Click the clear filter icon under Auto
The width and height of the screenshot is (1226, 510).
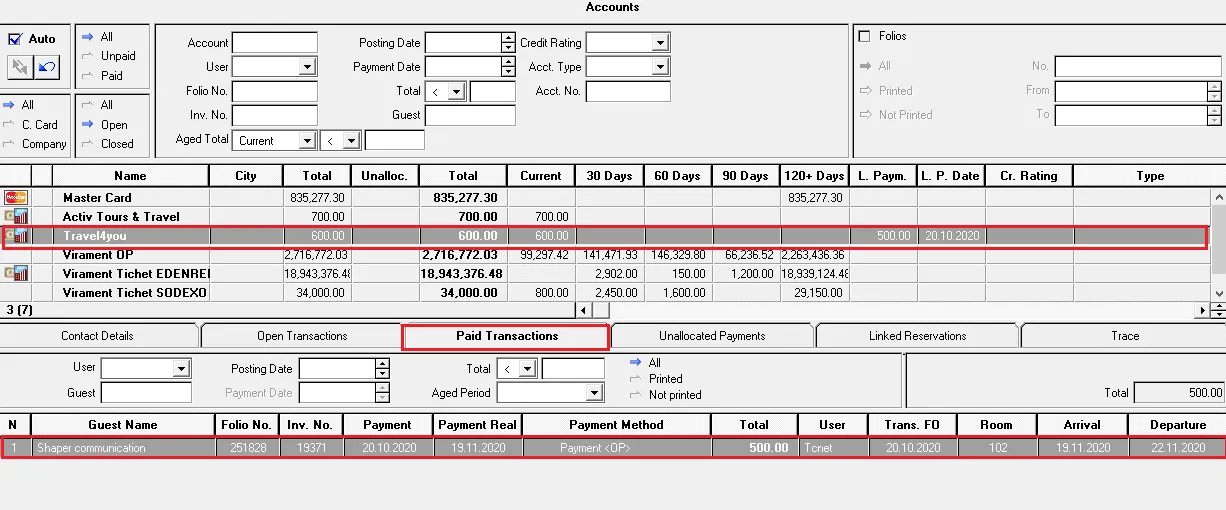20,67
